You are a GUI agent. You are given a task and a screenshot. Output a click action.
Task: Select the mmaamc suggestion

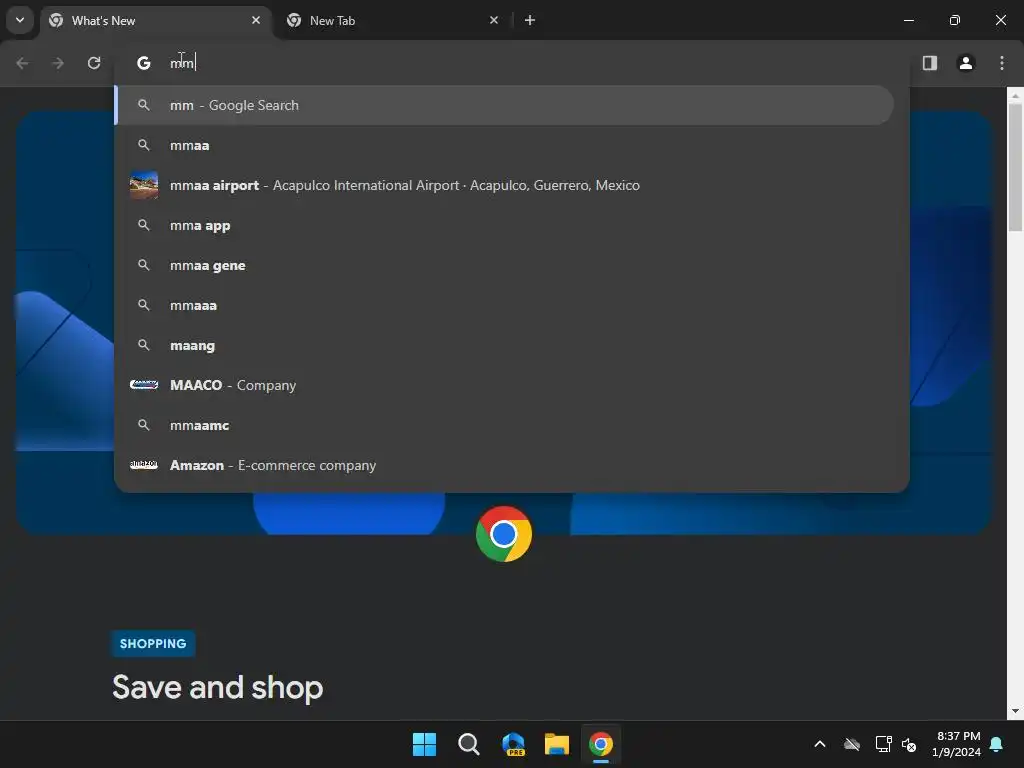click(x=504, y=425)
